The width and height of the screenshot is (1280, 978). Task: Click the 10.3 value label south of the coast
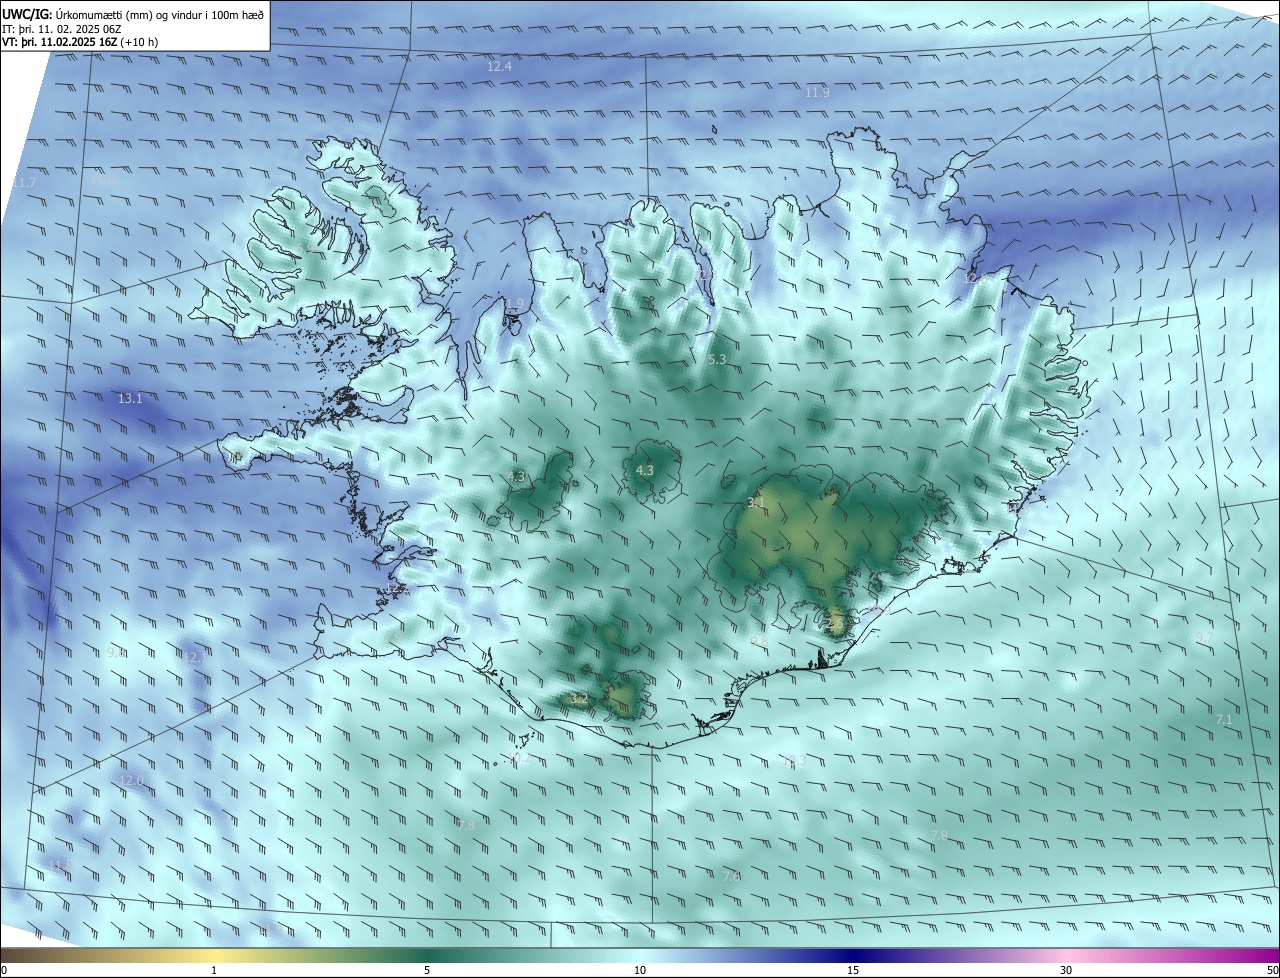[x=794, y=761]
